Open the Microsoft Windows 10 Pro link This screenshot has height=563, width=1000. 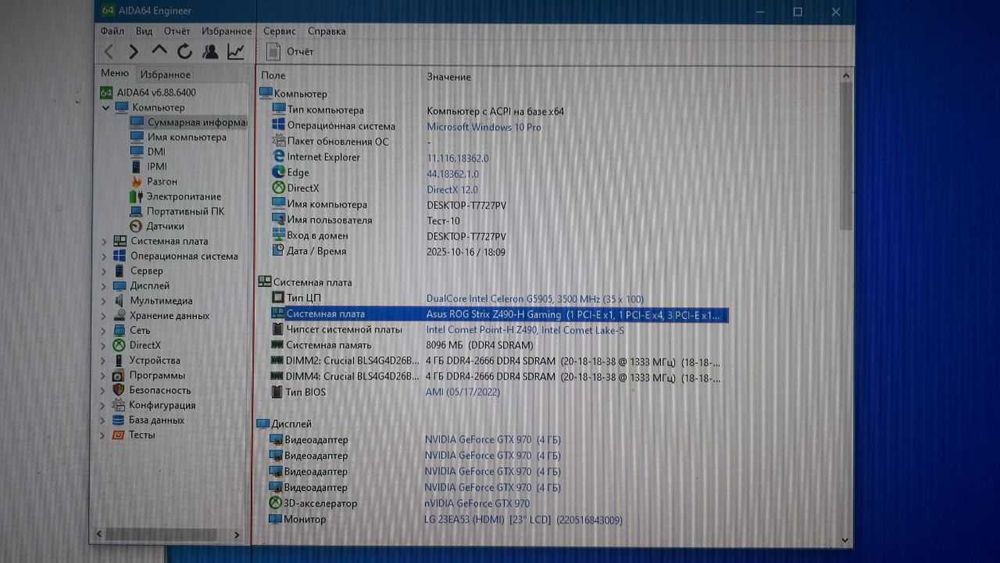click(483, 127)
